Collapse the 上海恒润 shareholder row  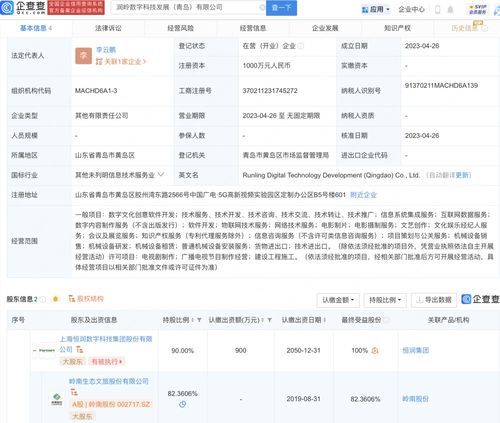click(34, 350)
